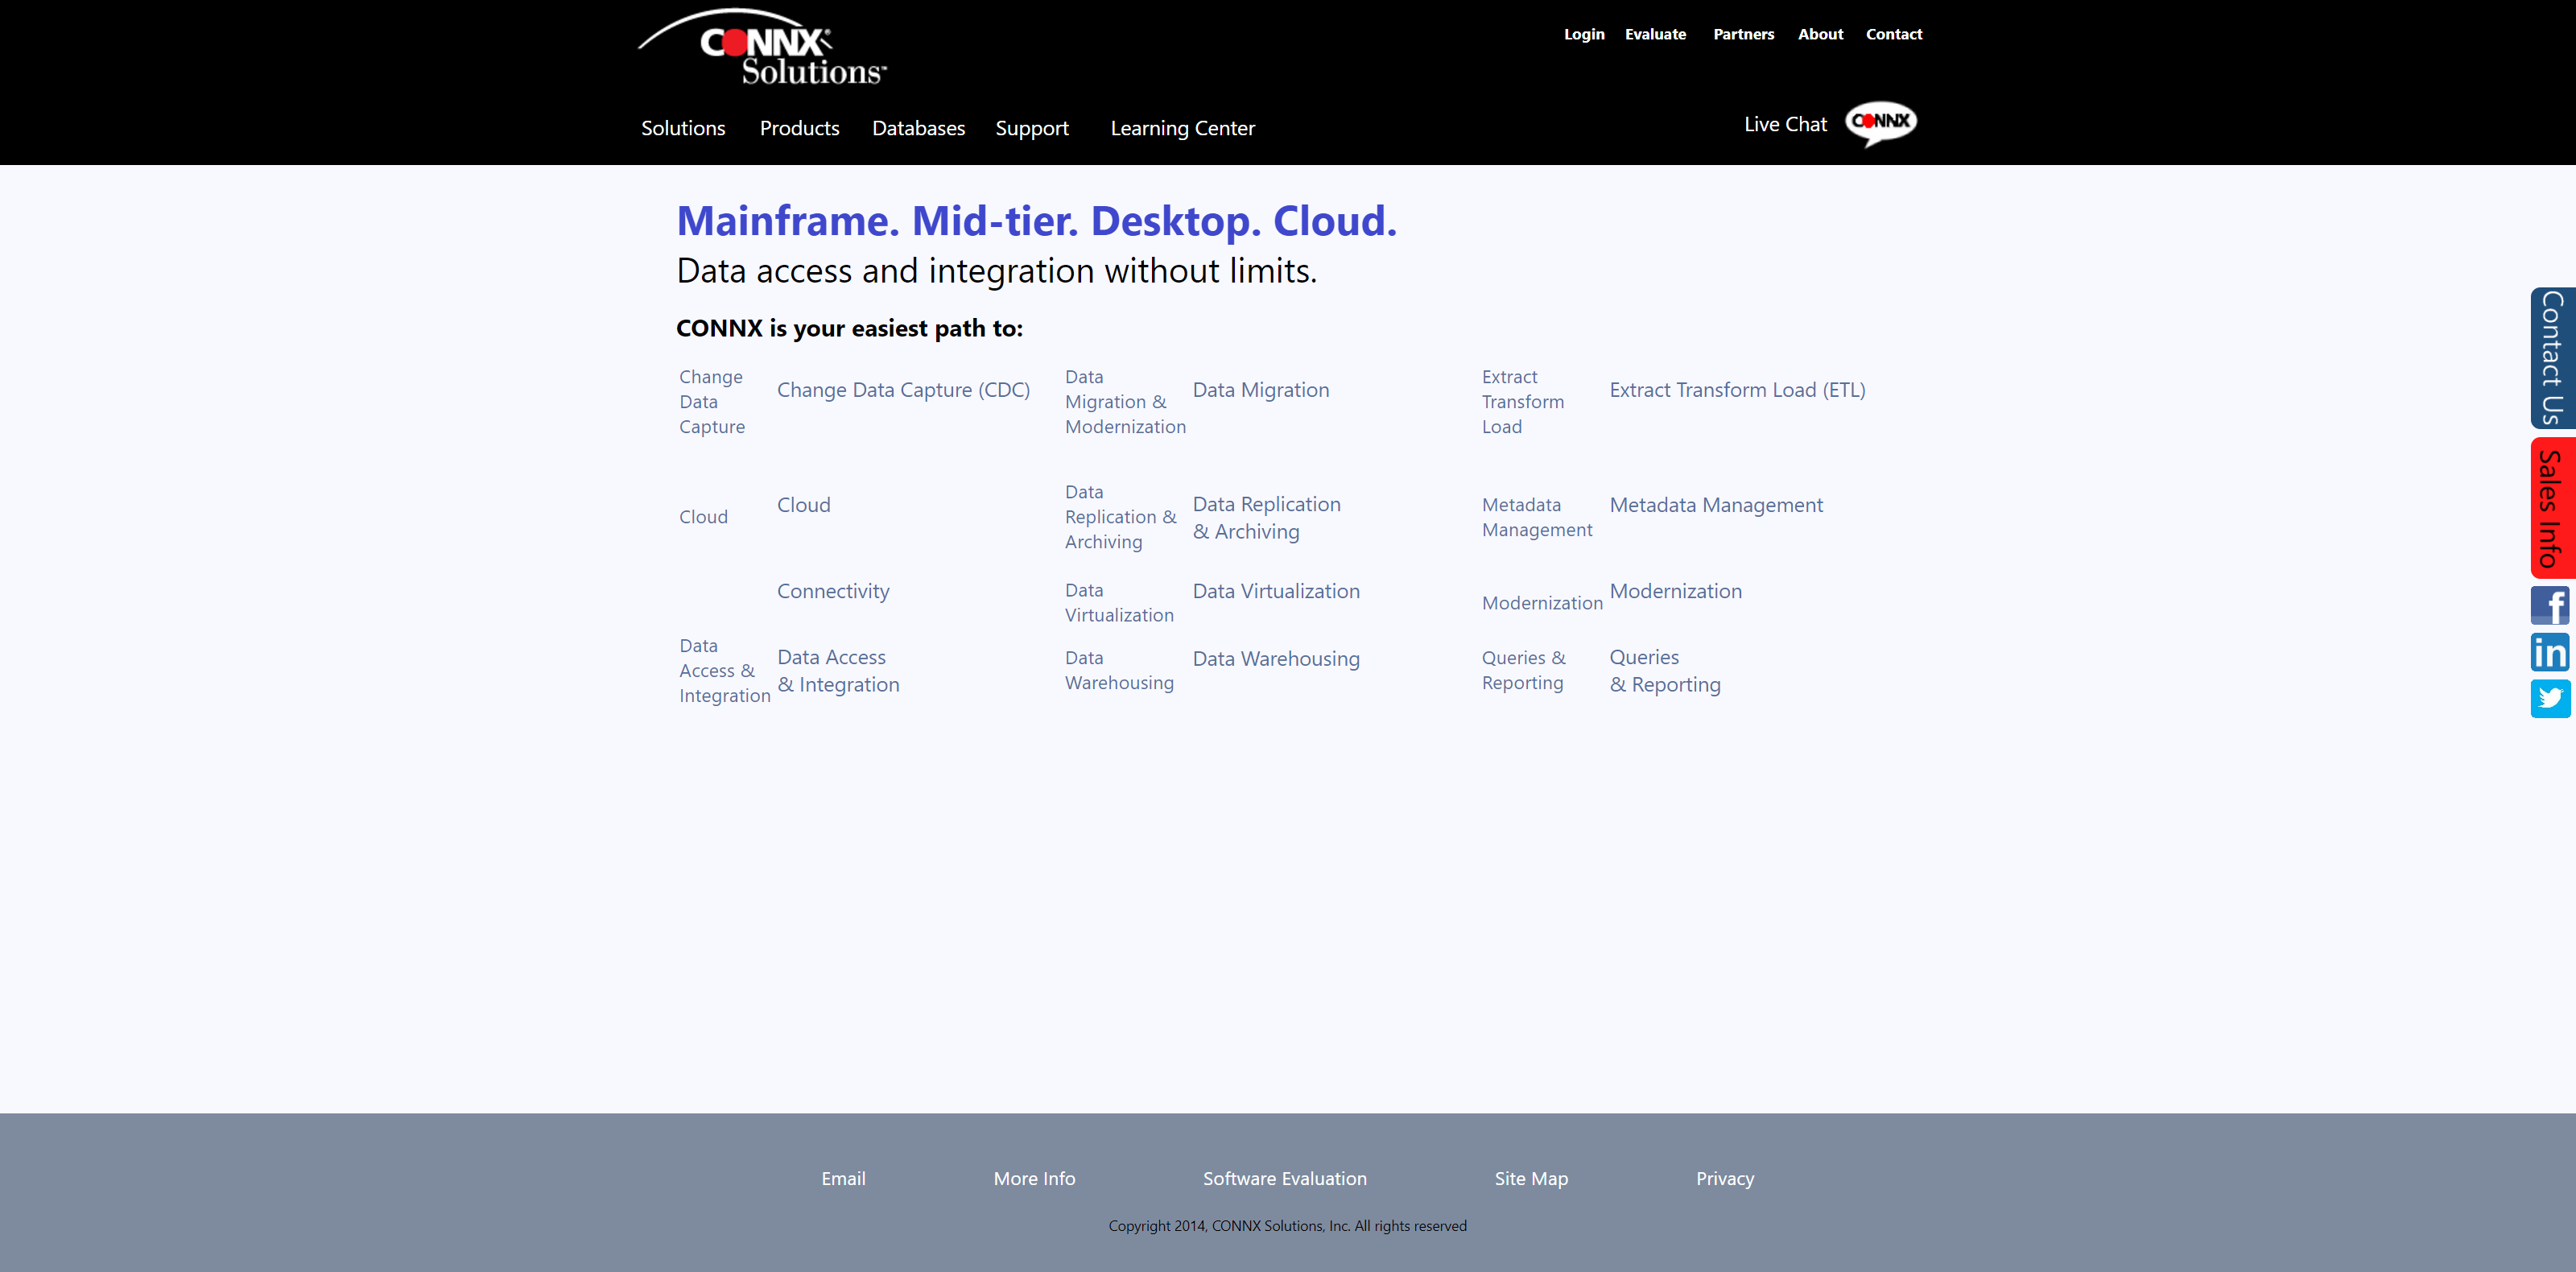The height and width of the screenshot is (1272, 2576).
Task: Click 'CONNX is your easiest path to:' text
Action: [849, 328]
